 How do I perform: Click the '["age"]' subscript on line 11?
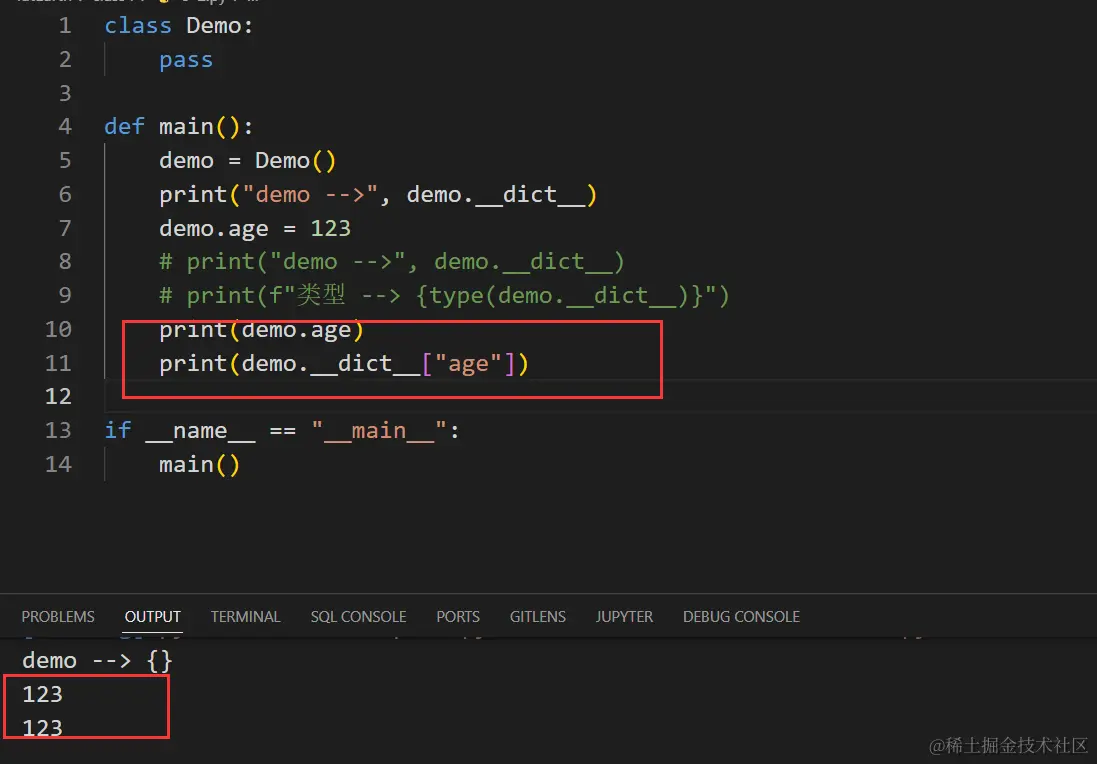pyautogui.click(x=468, y=364)
